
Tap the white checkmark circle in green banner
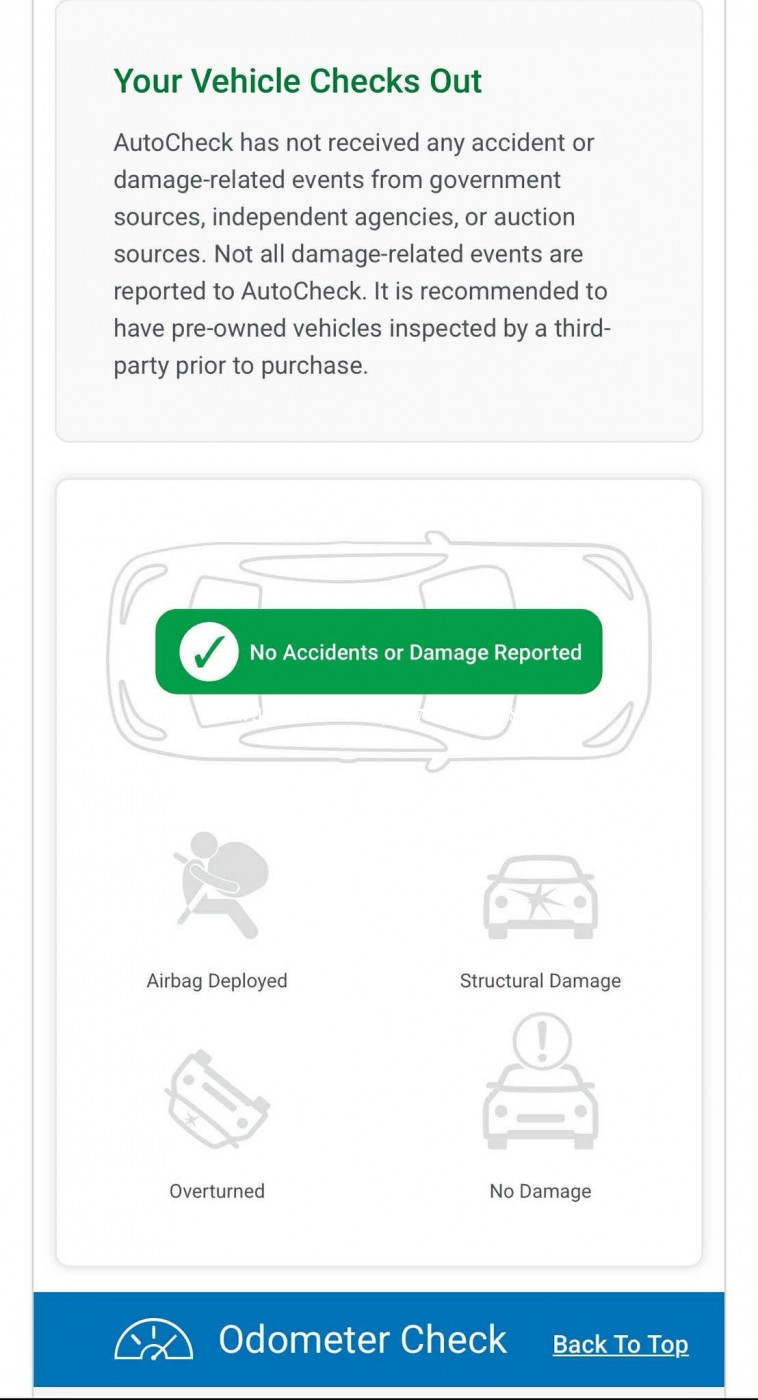pos(208,652)
